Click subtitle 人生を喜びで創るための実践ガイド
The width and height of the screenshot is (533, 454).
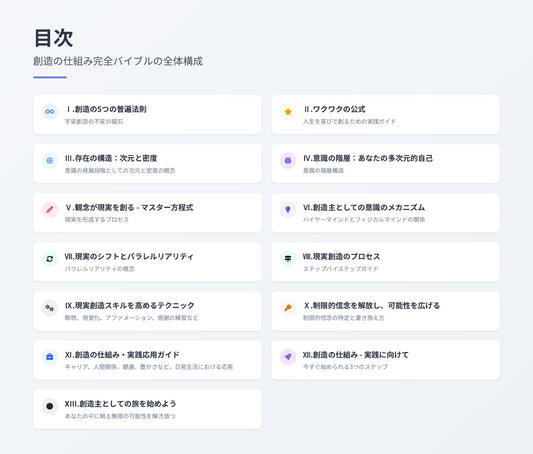(349, 121)
